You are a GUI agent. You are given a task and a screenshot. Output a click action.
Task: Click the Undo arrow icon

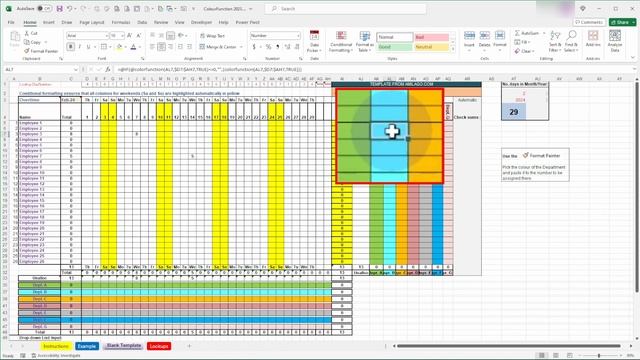(x=70, y=9)
